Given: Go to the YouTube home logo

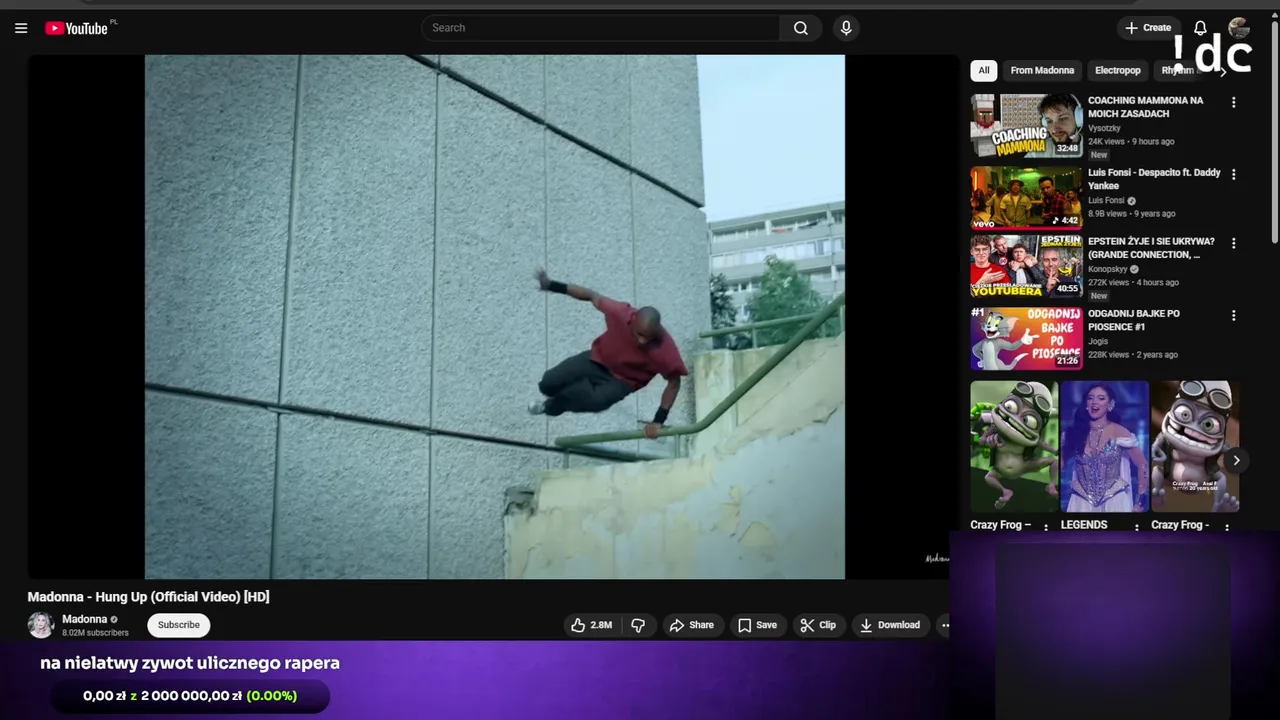Looking at the screenshot, I should [x=77, y=28].
